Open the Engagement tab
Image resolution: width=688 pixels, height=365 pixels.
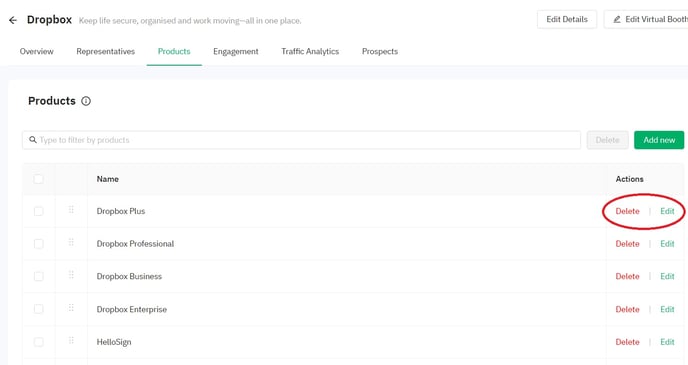tap(236, 51)
